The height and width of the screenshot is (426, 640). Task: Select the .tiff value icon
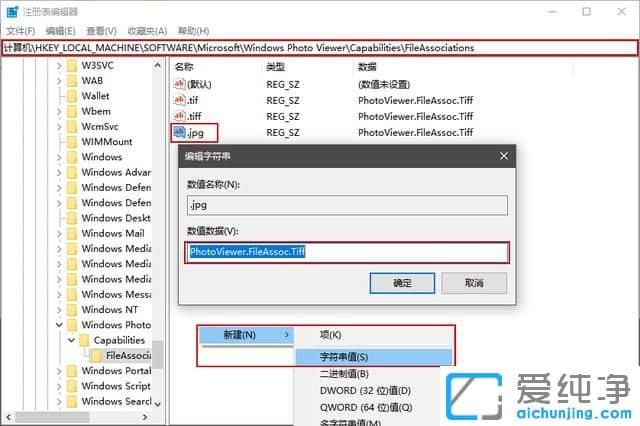(180, 116)
